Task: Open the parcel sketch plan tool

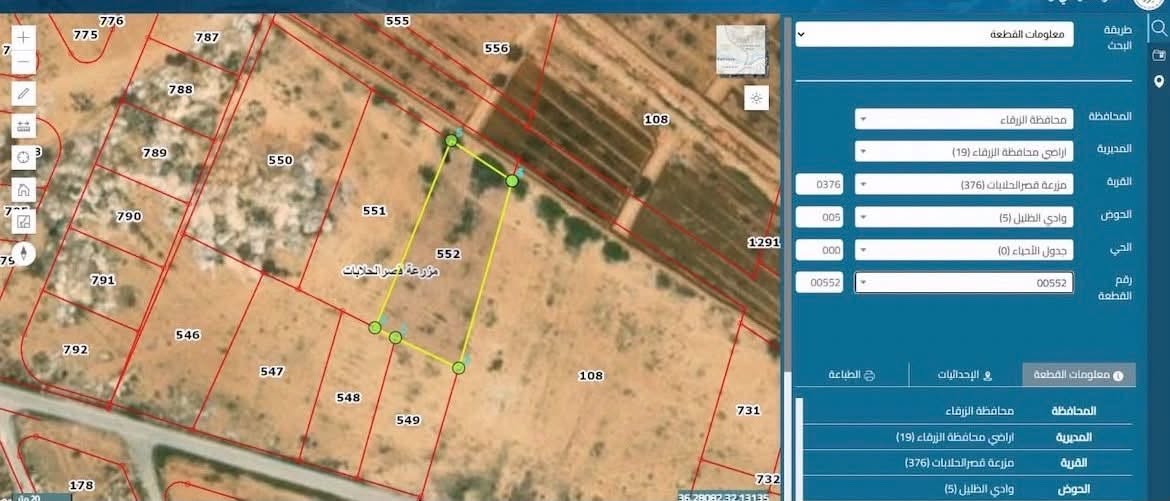Action: click(x=24, y=222)
